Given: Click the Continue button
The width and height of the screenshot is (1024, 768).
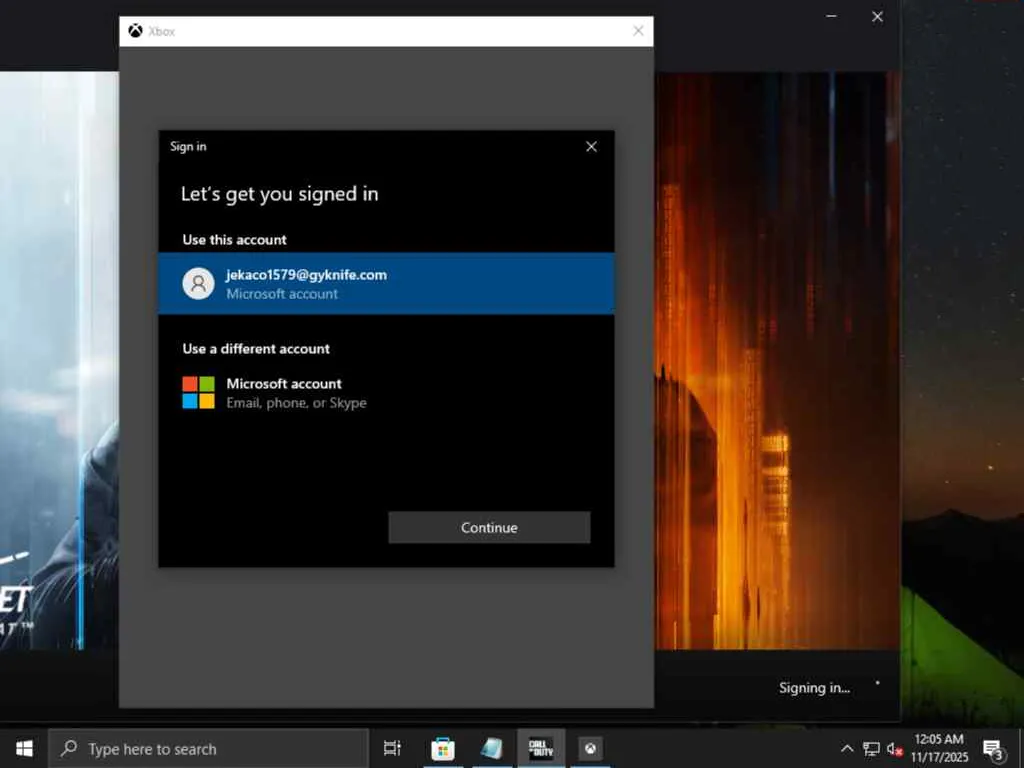Looking at the screenshot, I should [489, 527].
